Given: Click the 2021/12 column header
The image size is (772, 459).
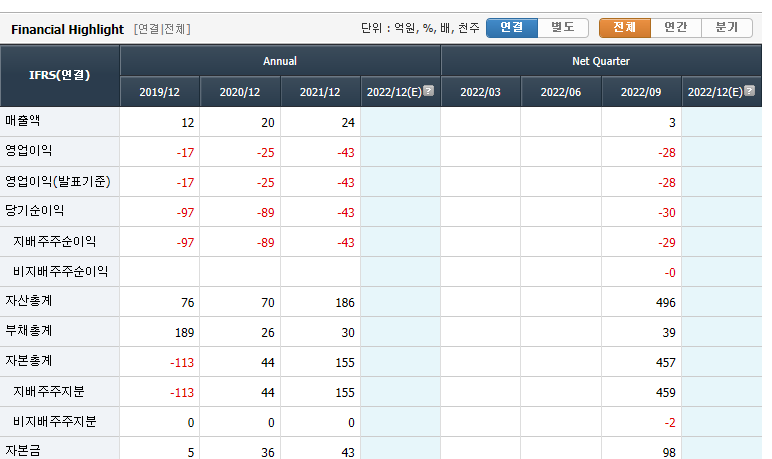Looking at the screenshot, I should pyautogui.click(x=320, y=92).
